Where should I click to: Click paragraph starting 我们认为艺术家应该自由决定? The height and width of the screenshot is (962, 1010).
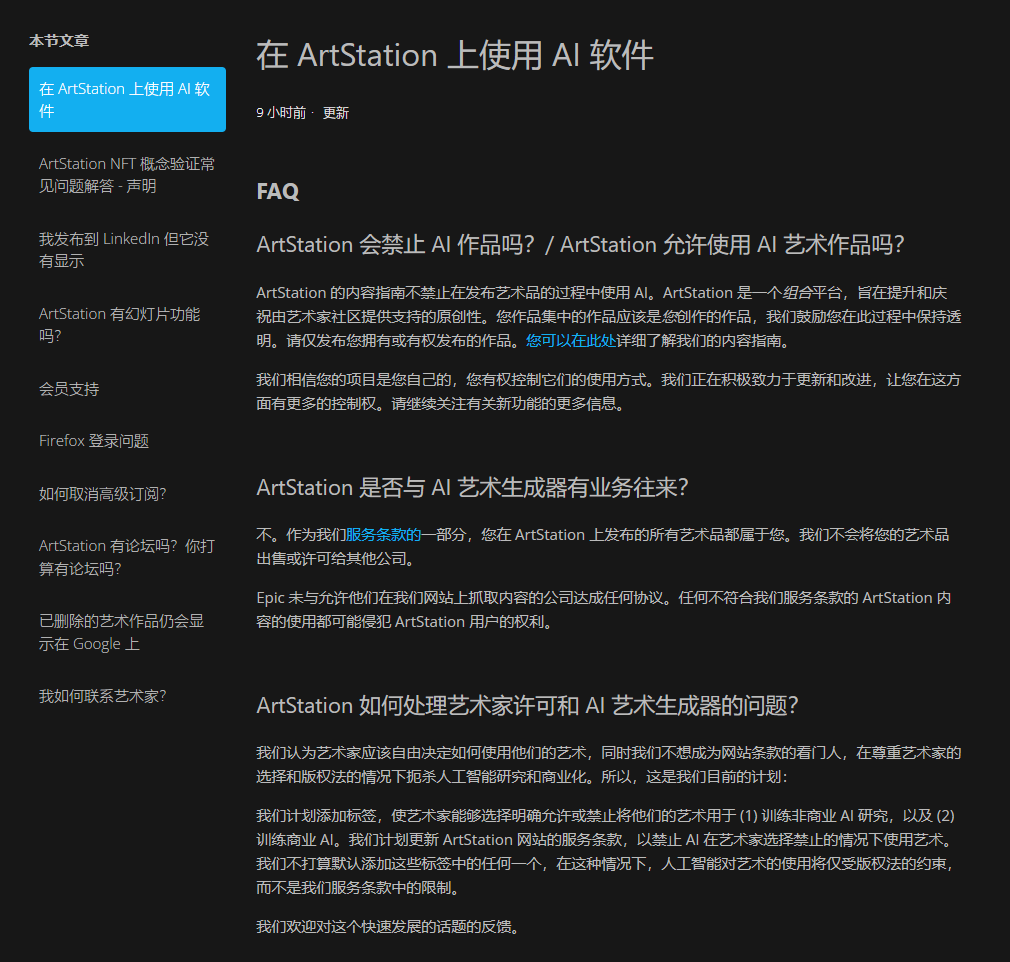(609, 764)
